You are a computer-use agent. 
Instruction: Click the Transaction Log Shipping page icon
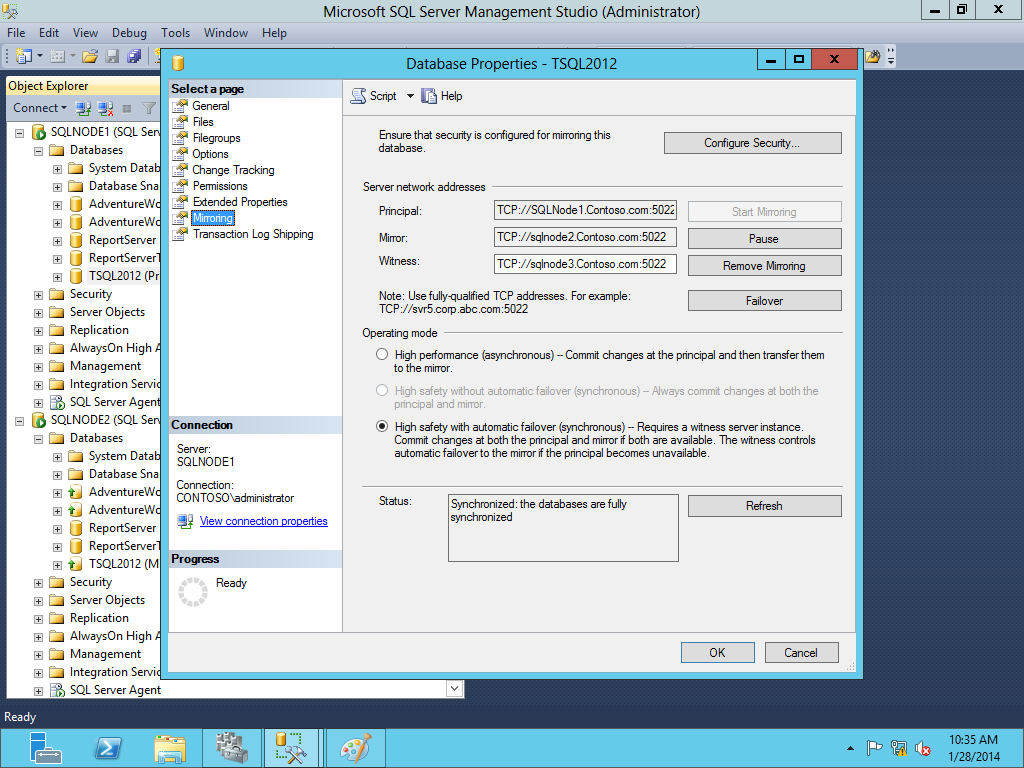180,234
